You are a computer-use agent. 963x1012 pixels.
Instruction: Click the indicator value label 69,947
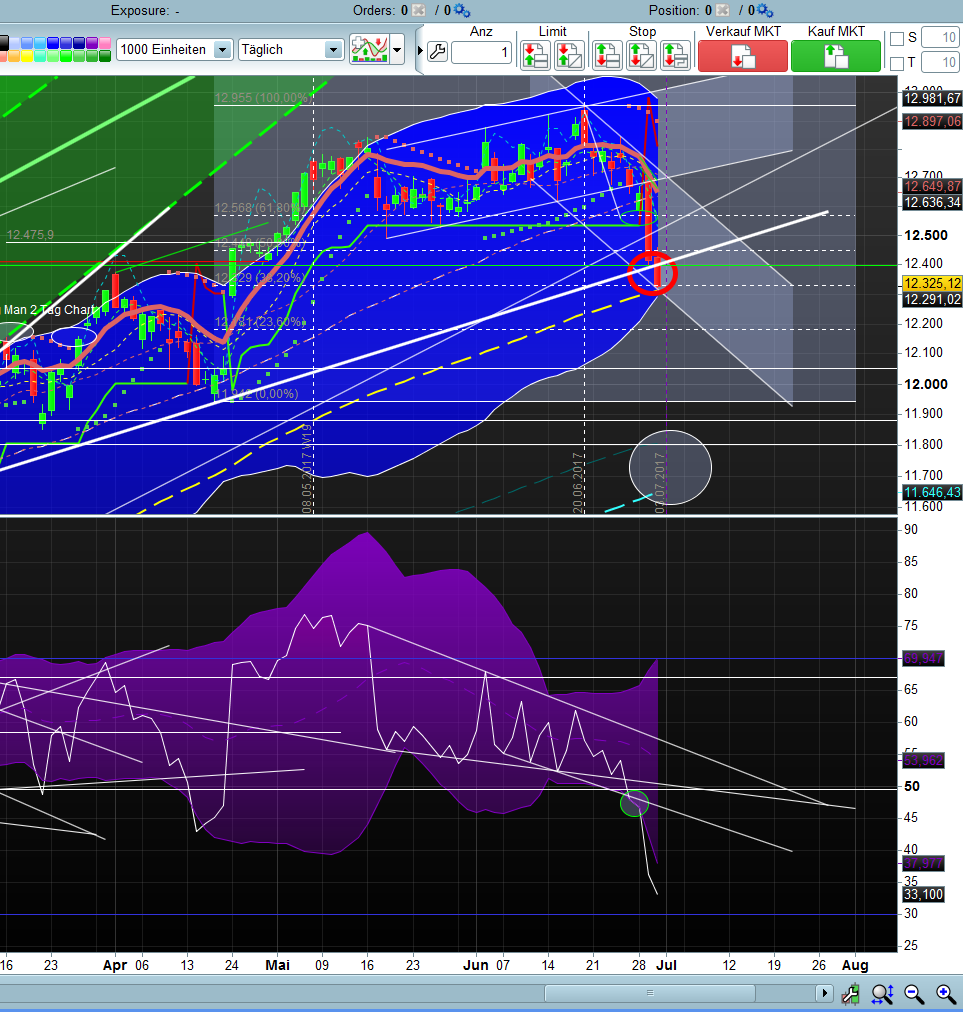click(923, 658)
